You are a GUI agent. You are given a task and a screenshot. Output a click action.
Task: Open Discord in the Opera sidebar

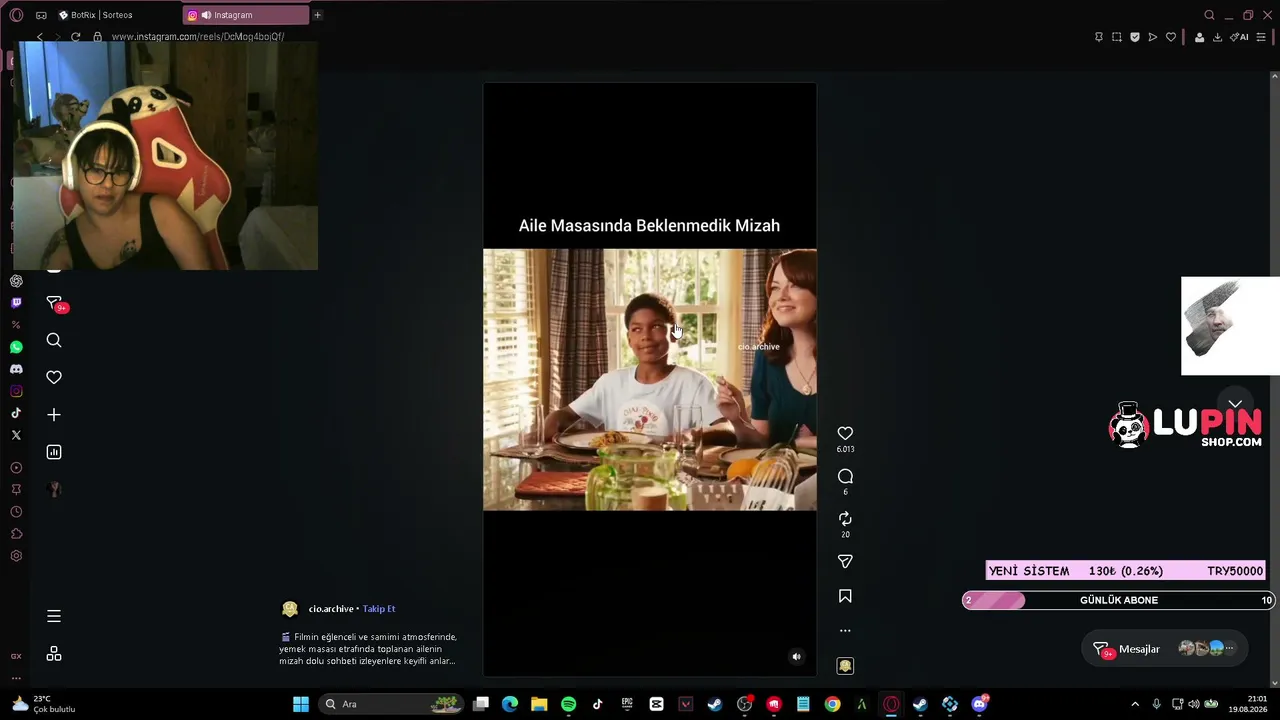click(x=16, y=369)
